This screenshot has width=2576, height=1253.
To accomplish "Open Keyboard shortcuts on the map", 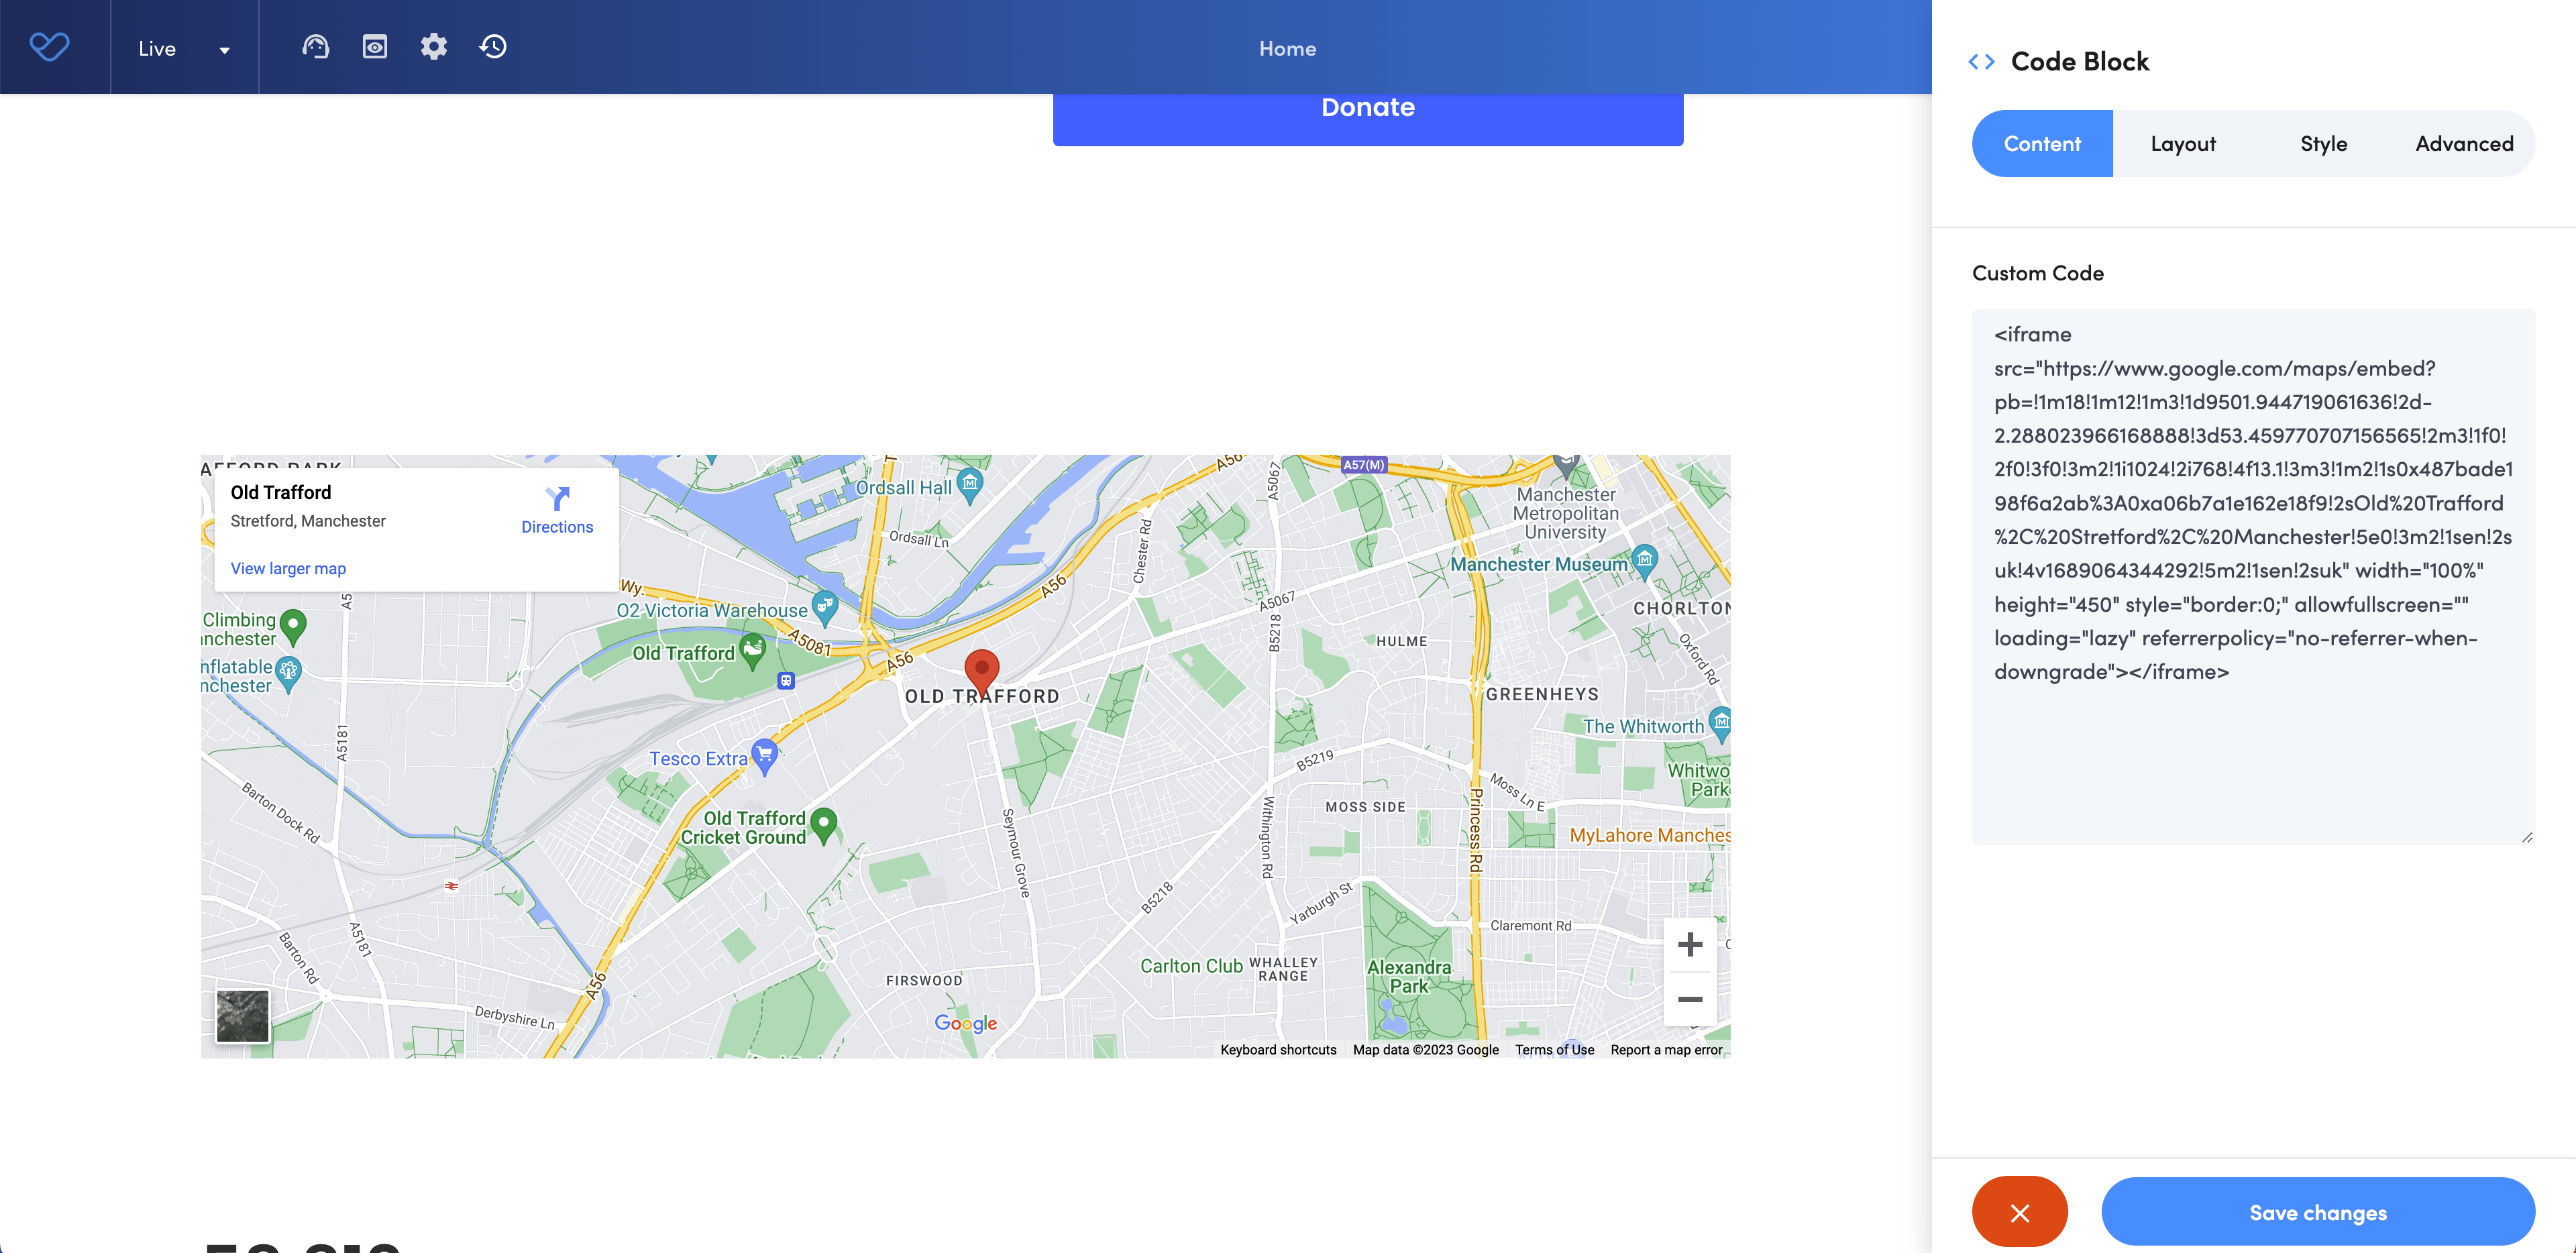I will (x=1278, y=1049).
